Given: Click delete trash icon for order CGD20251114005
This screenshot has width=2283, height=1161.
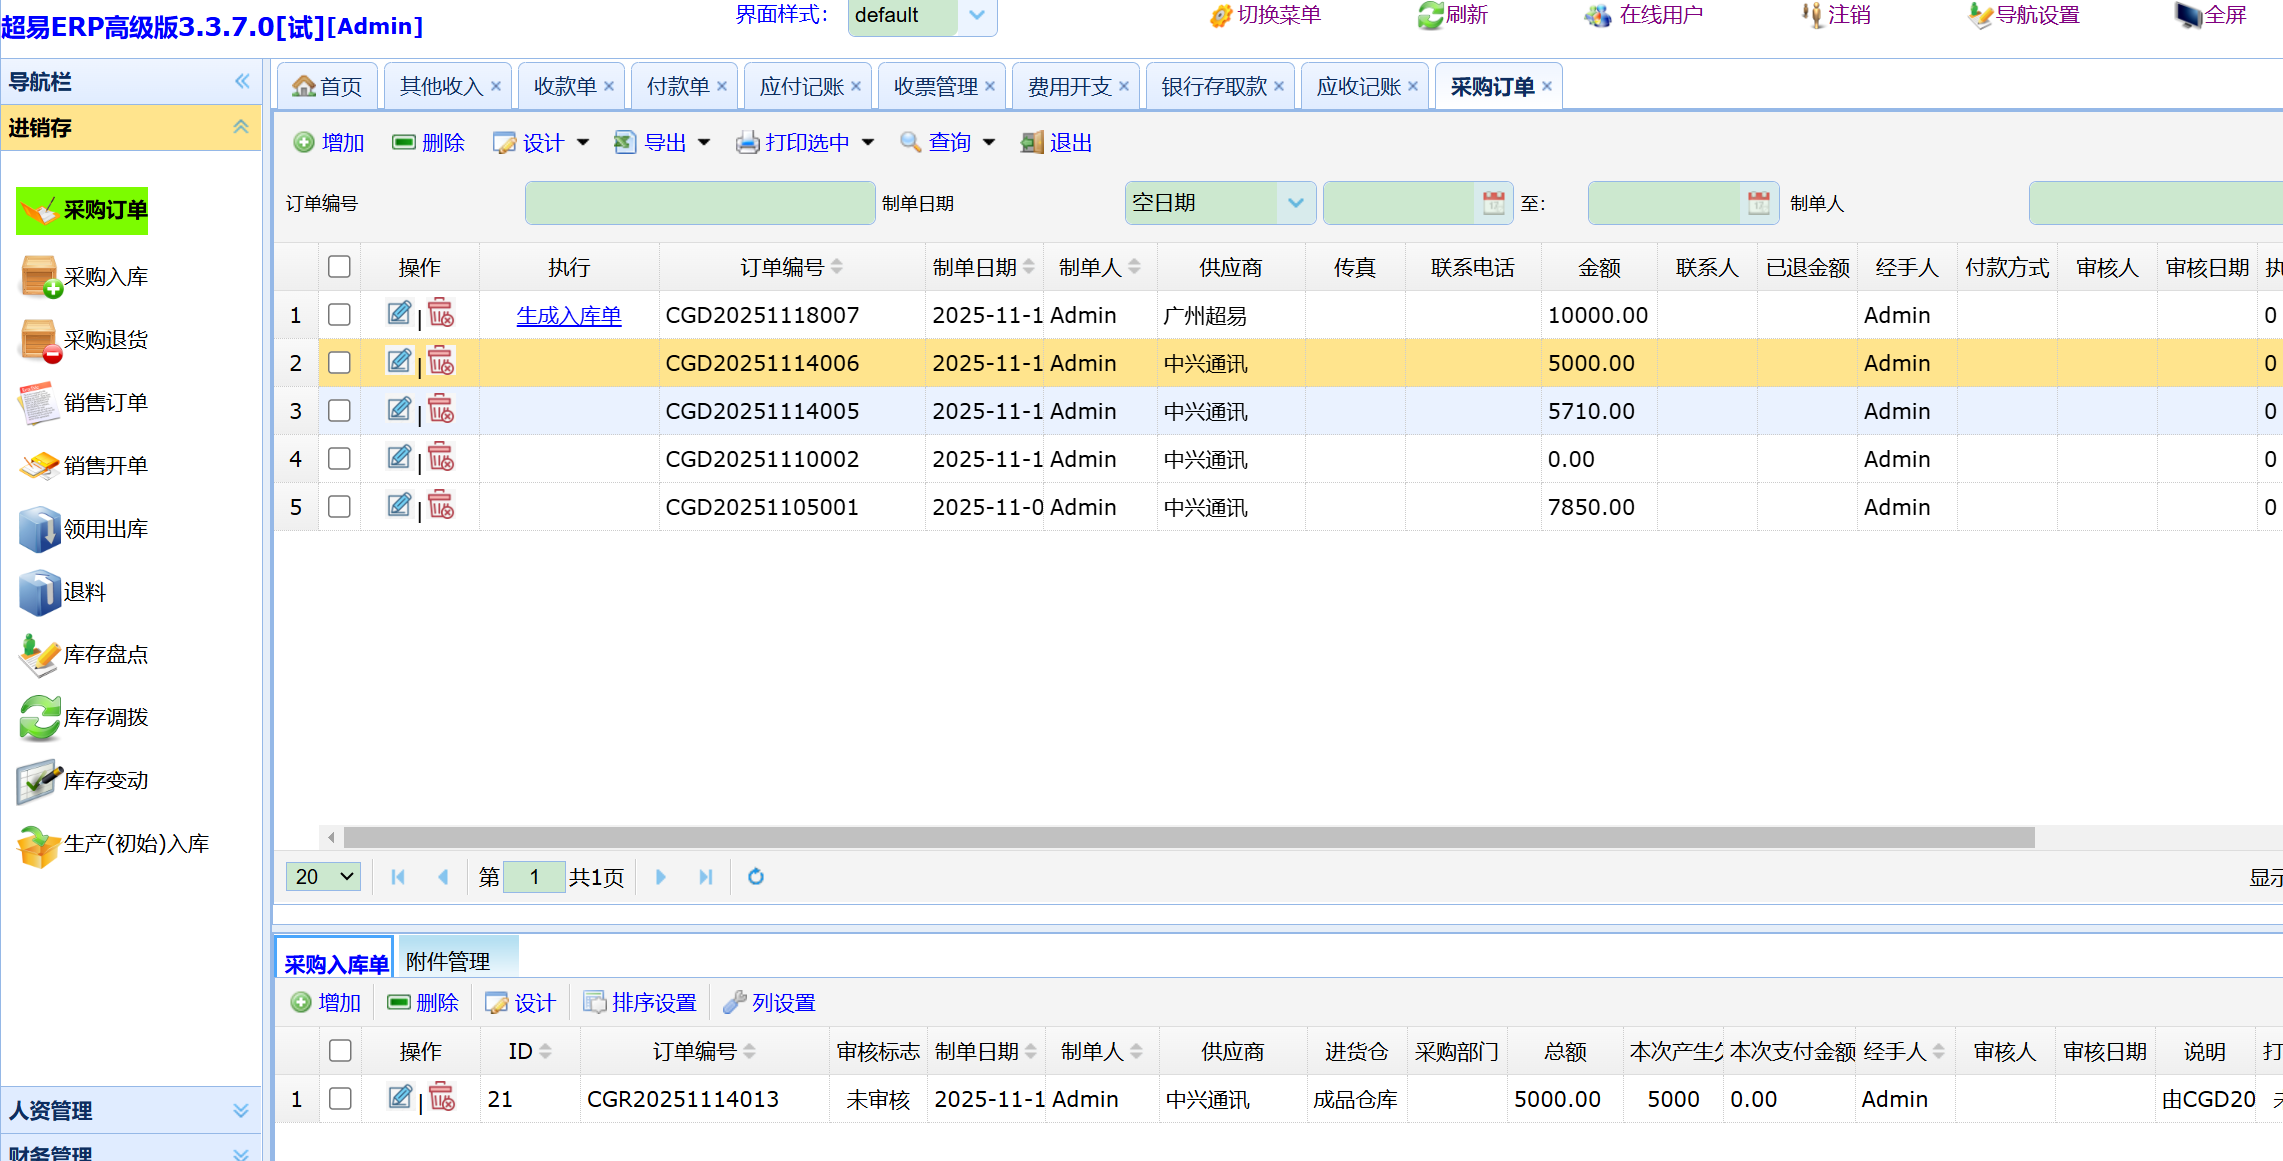Looking at the screenshot, I should point(441,410).
